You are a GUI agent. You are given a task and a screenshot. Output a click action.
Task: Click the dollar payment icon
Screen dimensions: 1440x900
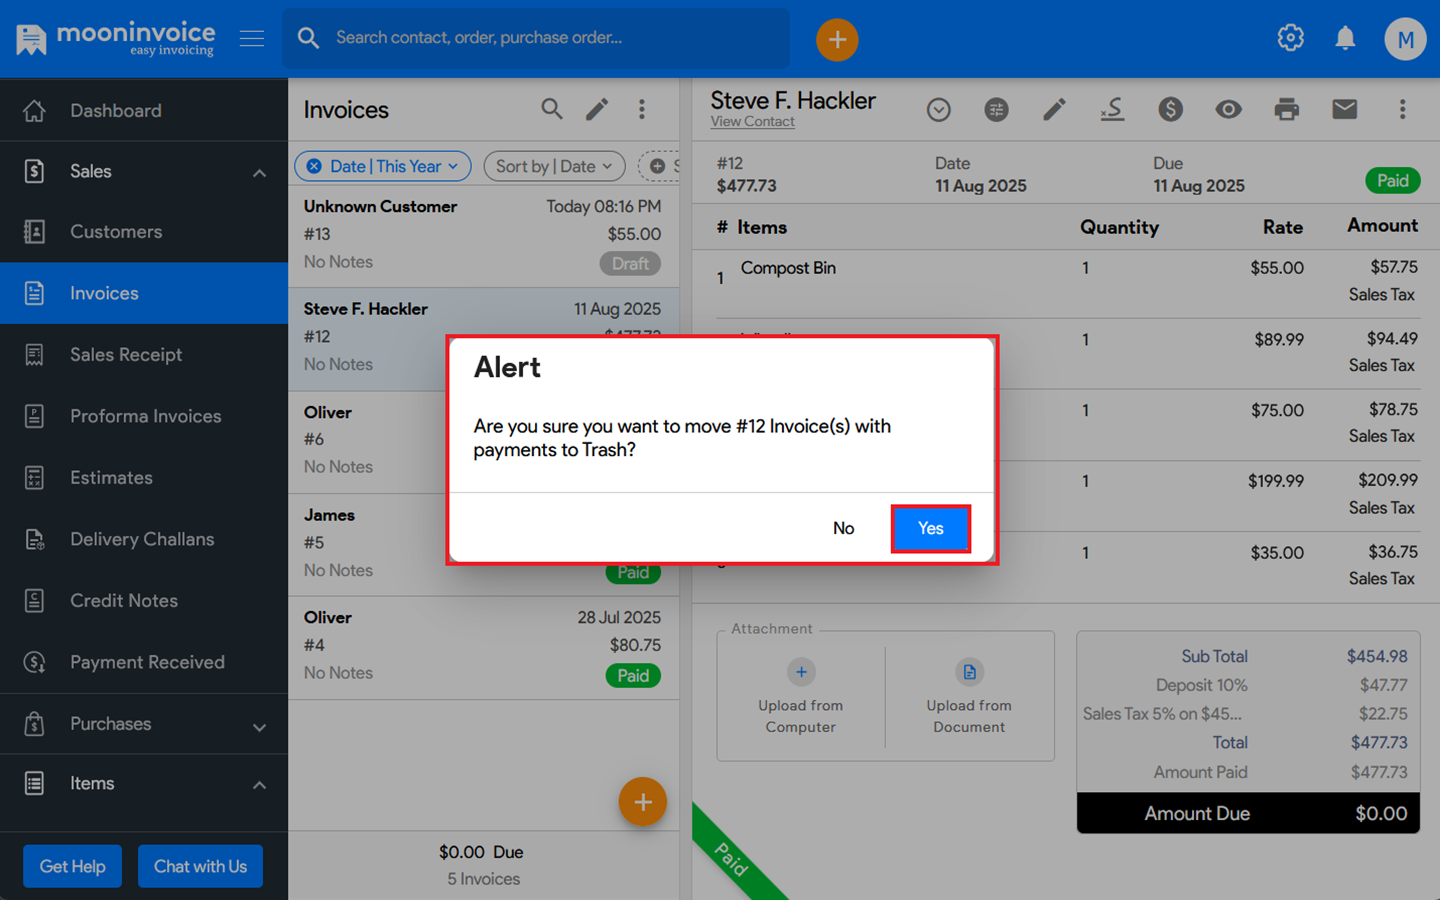(1170, 109)
